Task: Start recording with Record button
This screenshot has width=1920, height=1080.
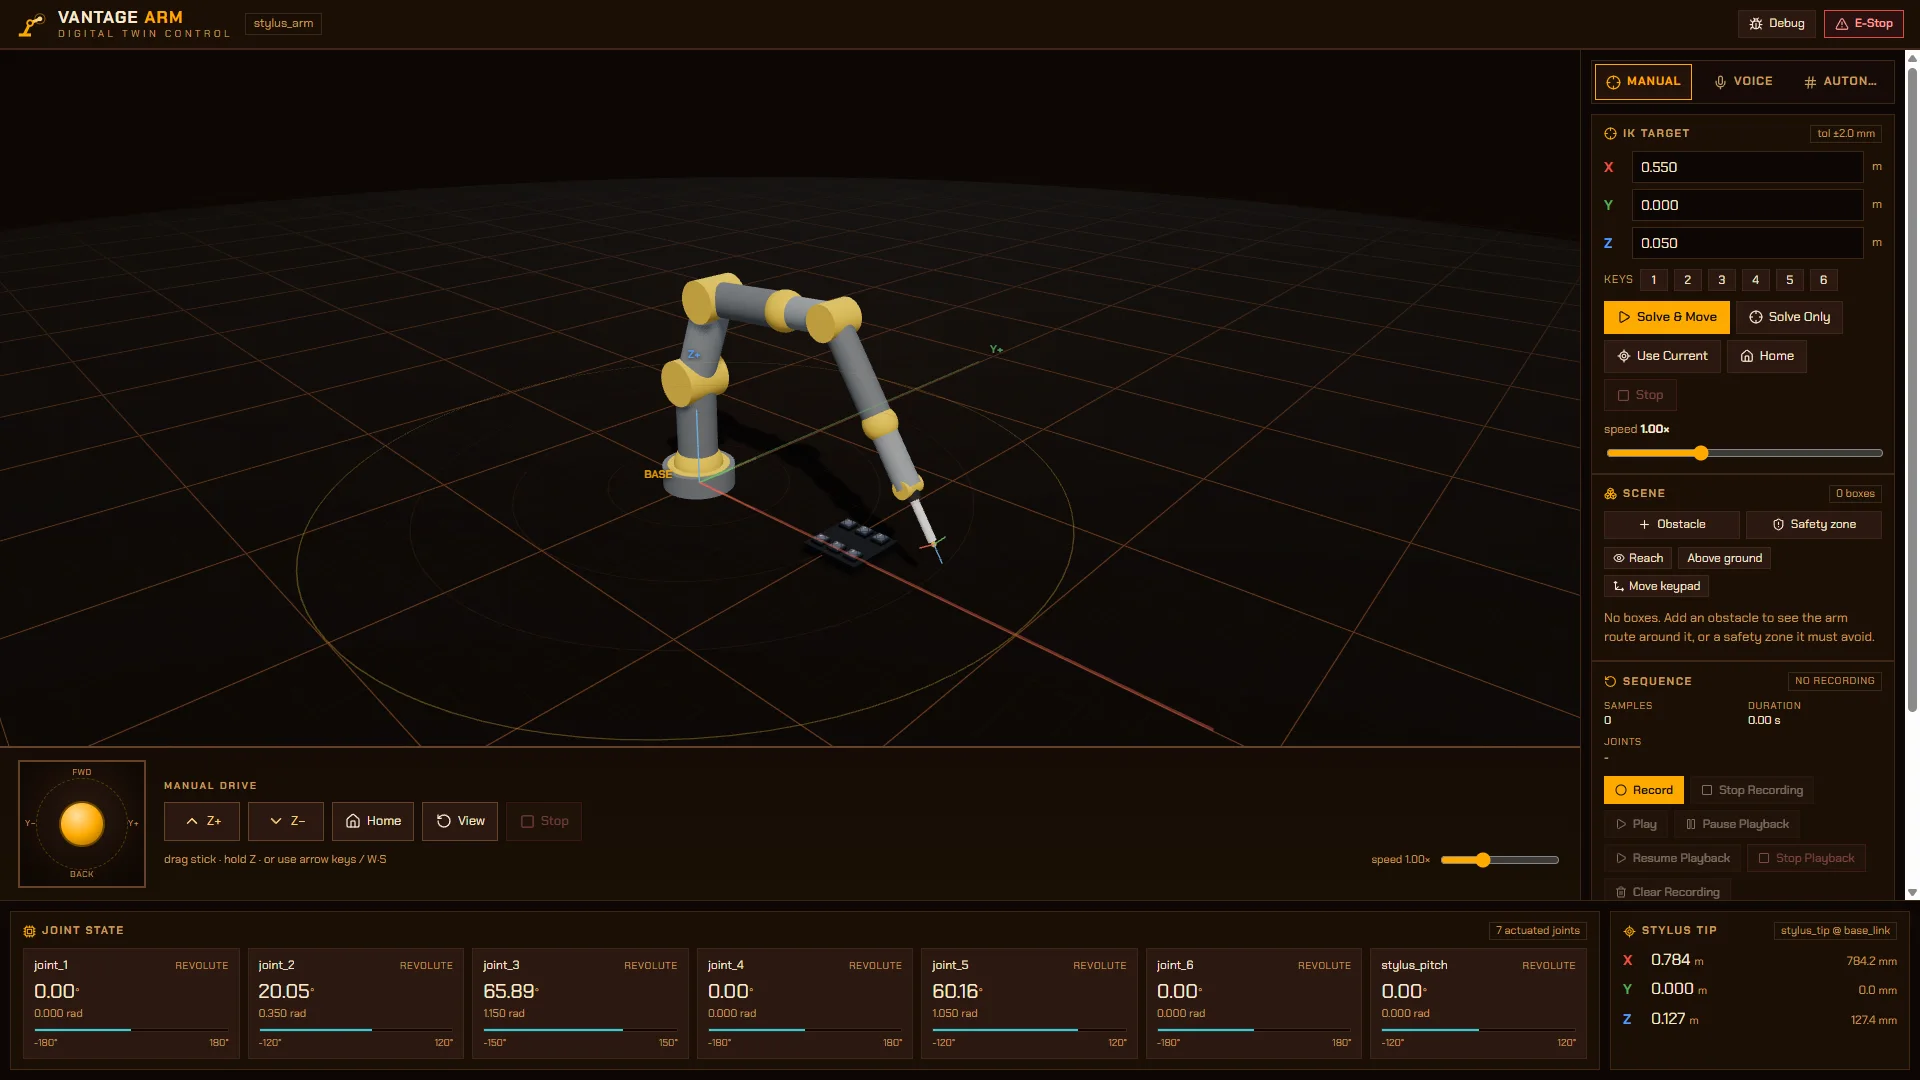Action: (x=1644, y=790)
